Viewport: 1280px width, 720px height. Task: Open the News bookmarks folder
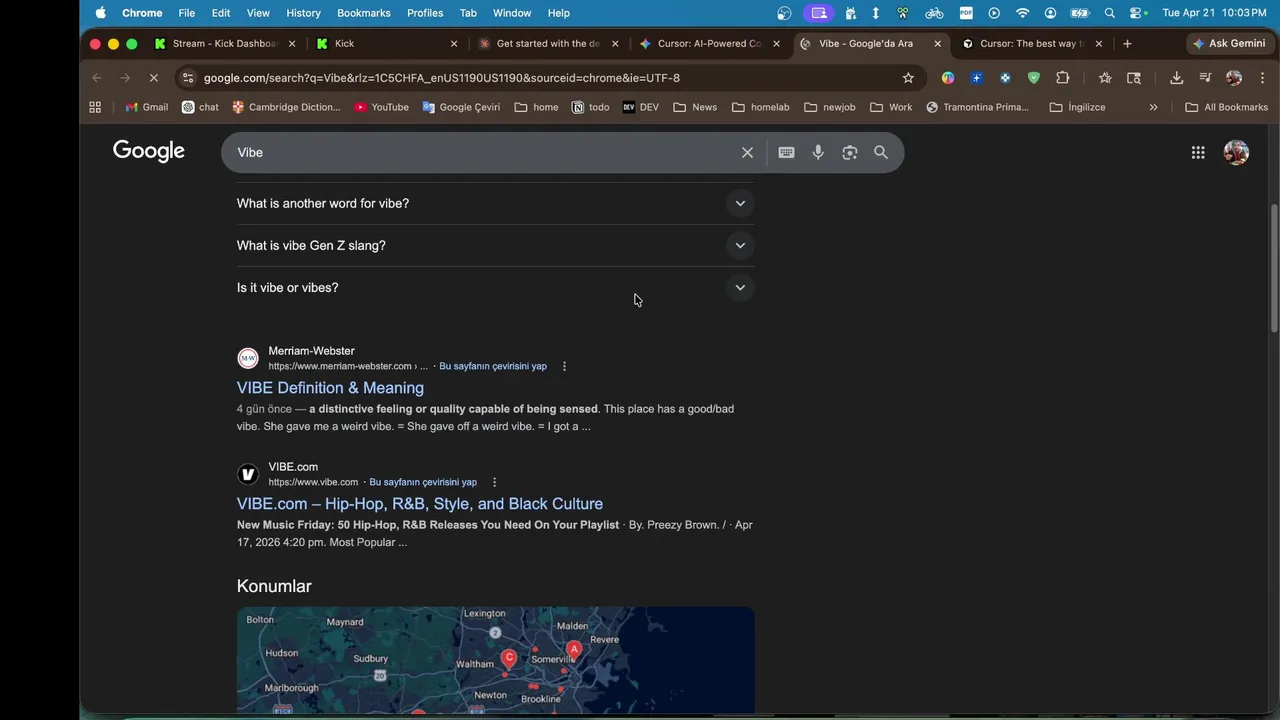click(x=694, y=107)
